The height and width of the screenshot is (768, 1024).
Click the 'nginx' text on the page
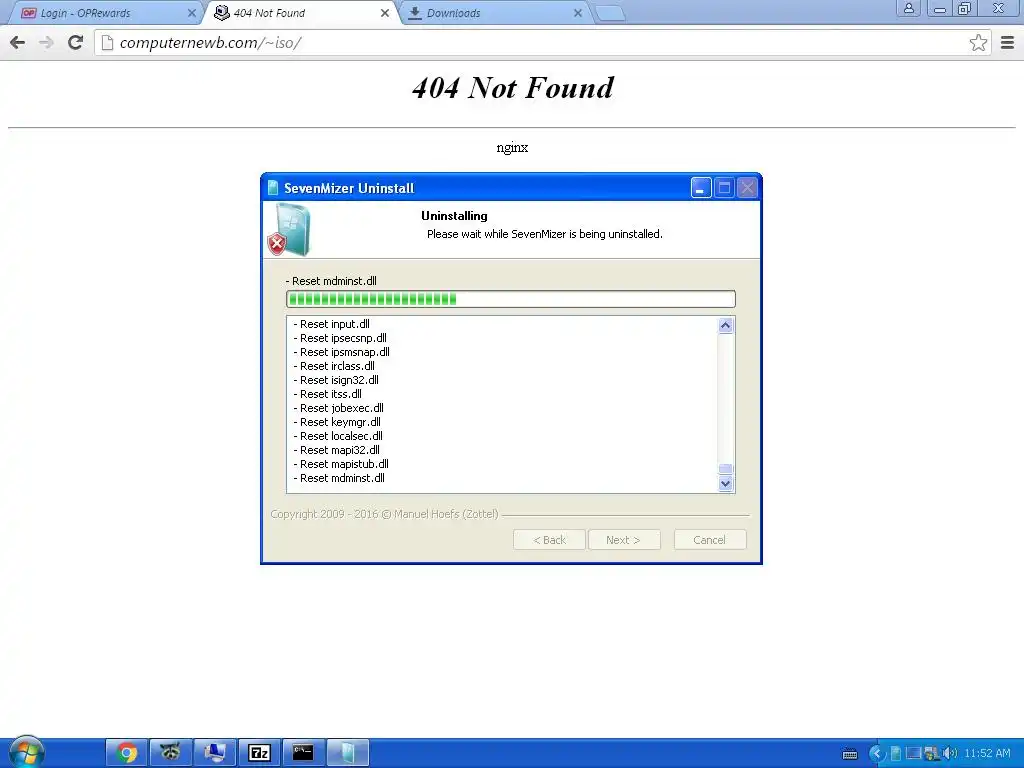coord(512,148)
